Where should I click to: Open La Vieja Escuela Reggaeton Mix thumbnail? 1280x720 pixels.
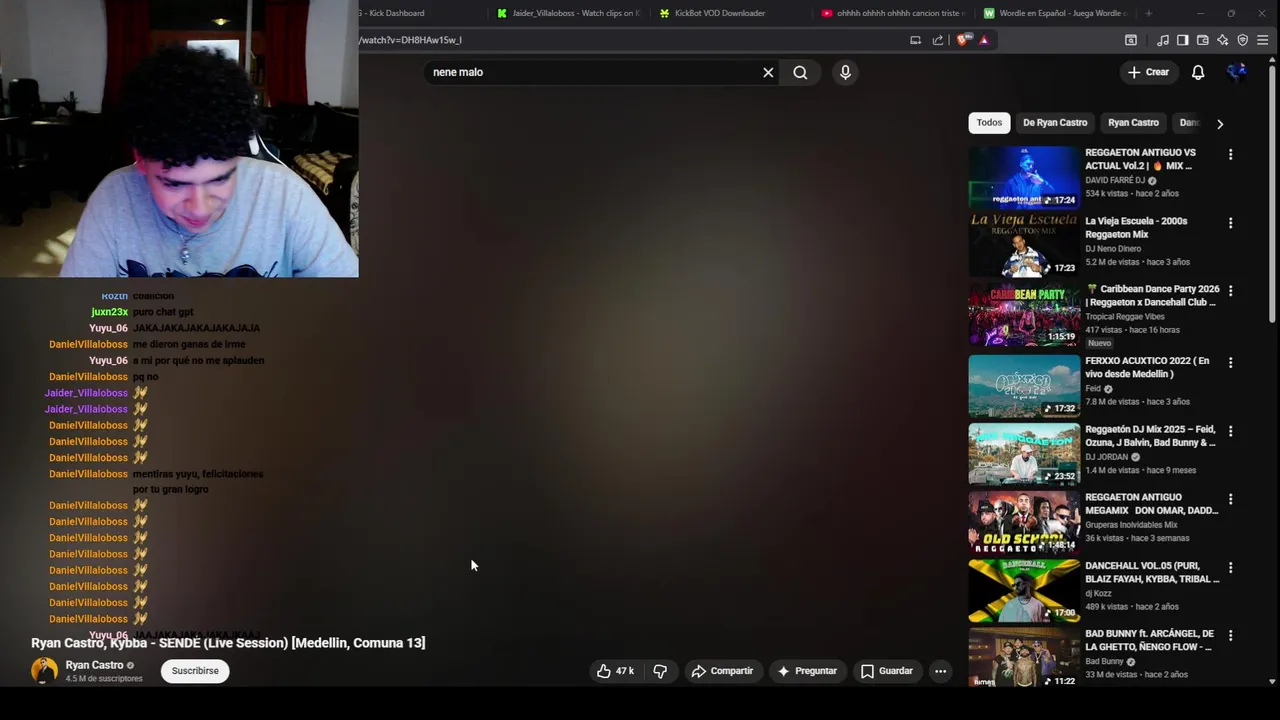pyautogui.click(x=1024, y=245)
